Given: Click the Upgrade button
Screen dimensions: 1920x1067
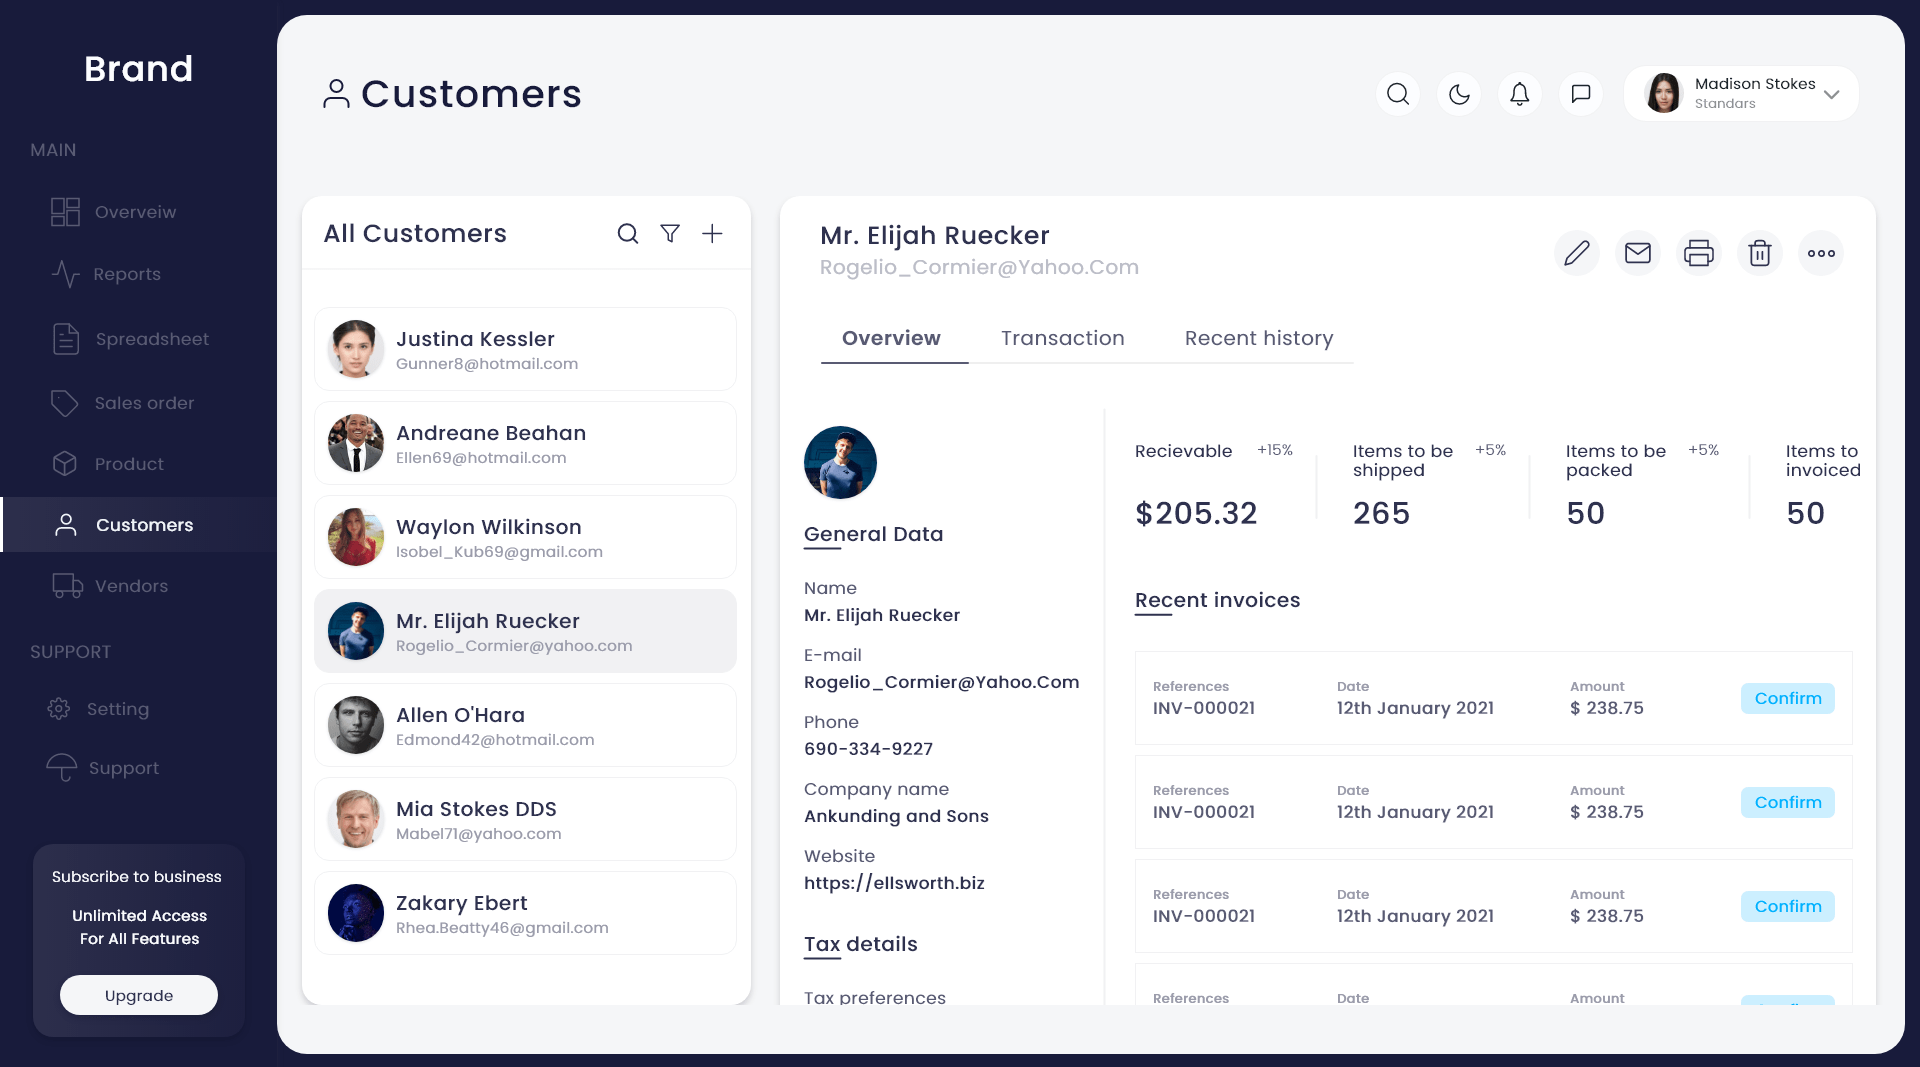Looking at the screenshot, I should 138,995.
